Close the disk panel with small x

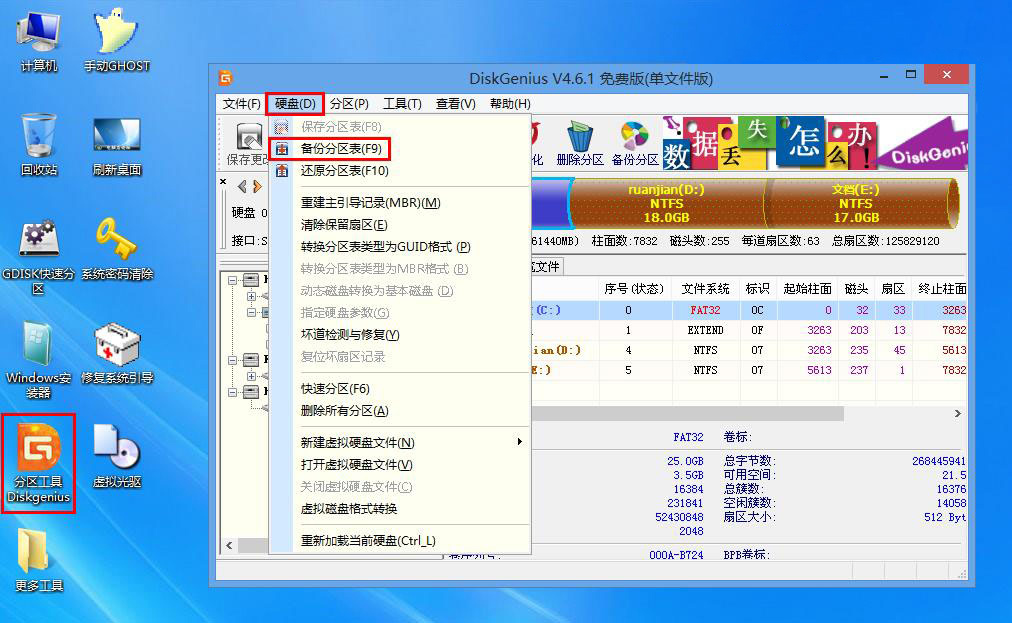tap(223, 181)
